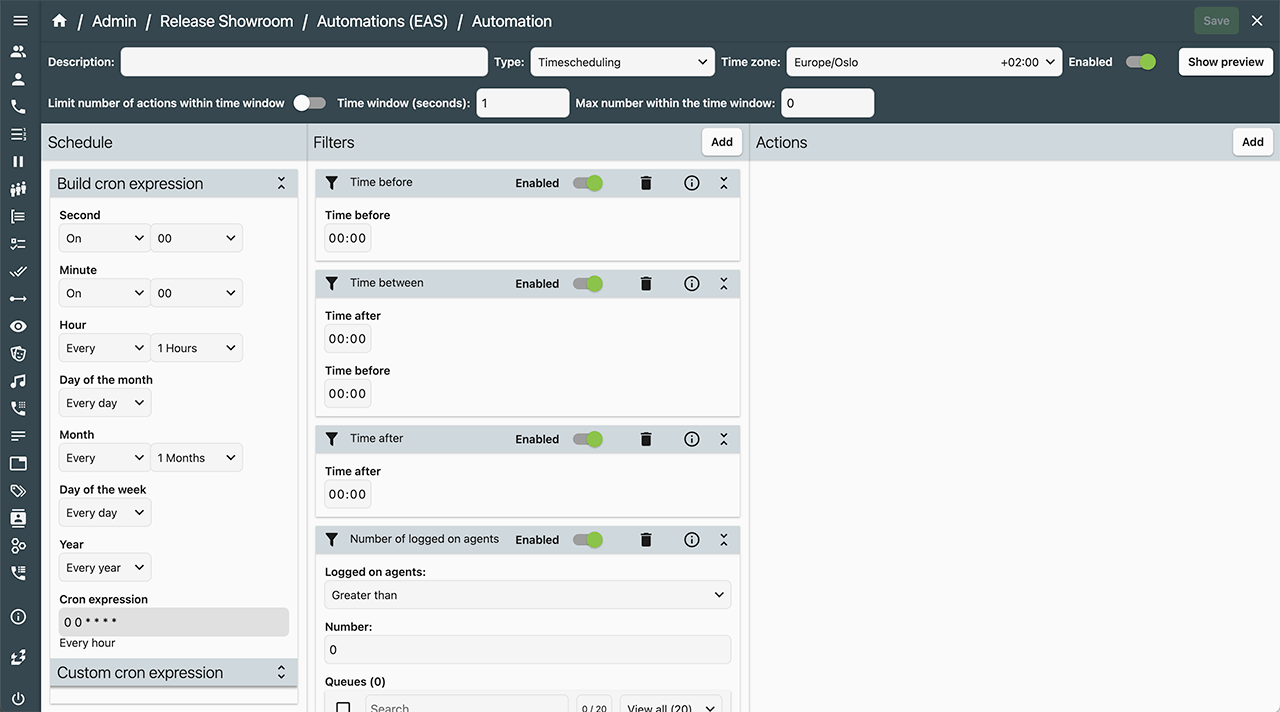Screen dimensions: 1280x712
Task: Click the Show preview button
Action: click(x=1225, y=62)
